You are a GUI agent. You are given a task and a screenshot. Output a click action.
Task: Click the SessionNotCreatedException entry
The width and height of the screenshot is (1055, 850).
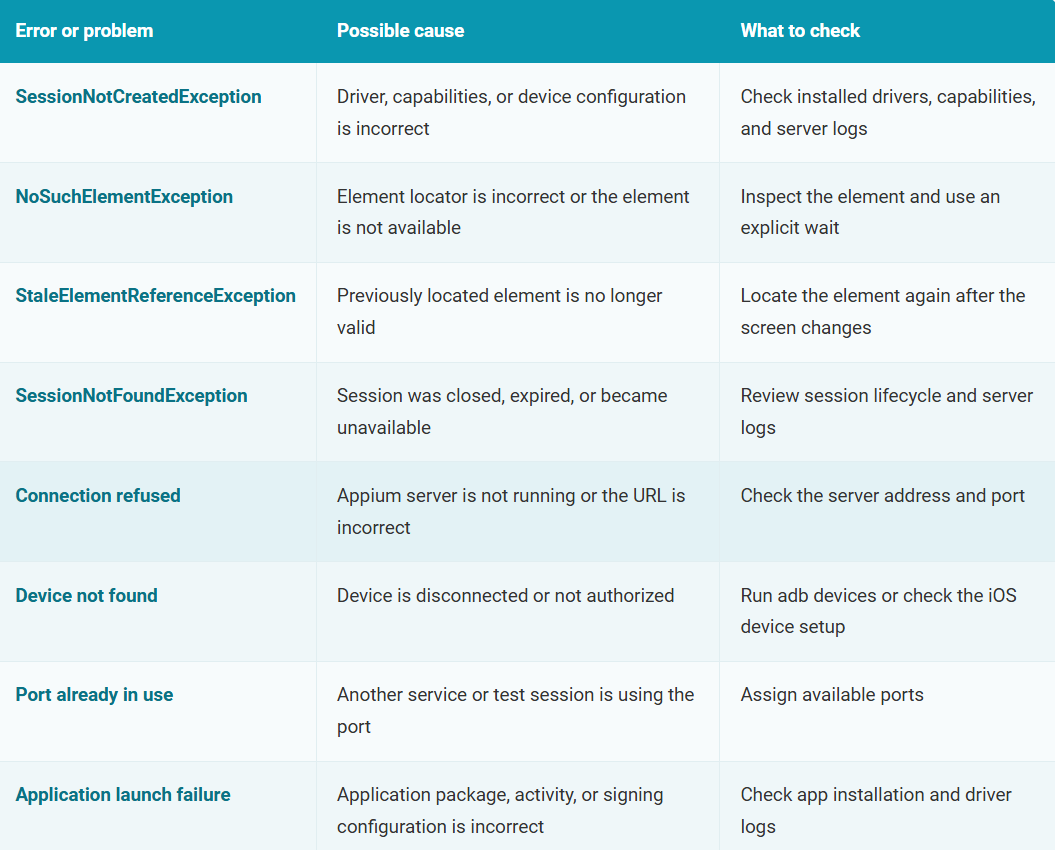pos(138,97)
